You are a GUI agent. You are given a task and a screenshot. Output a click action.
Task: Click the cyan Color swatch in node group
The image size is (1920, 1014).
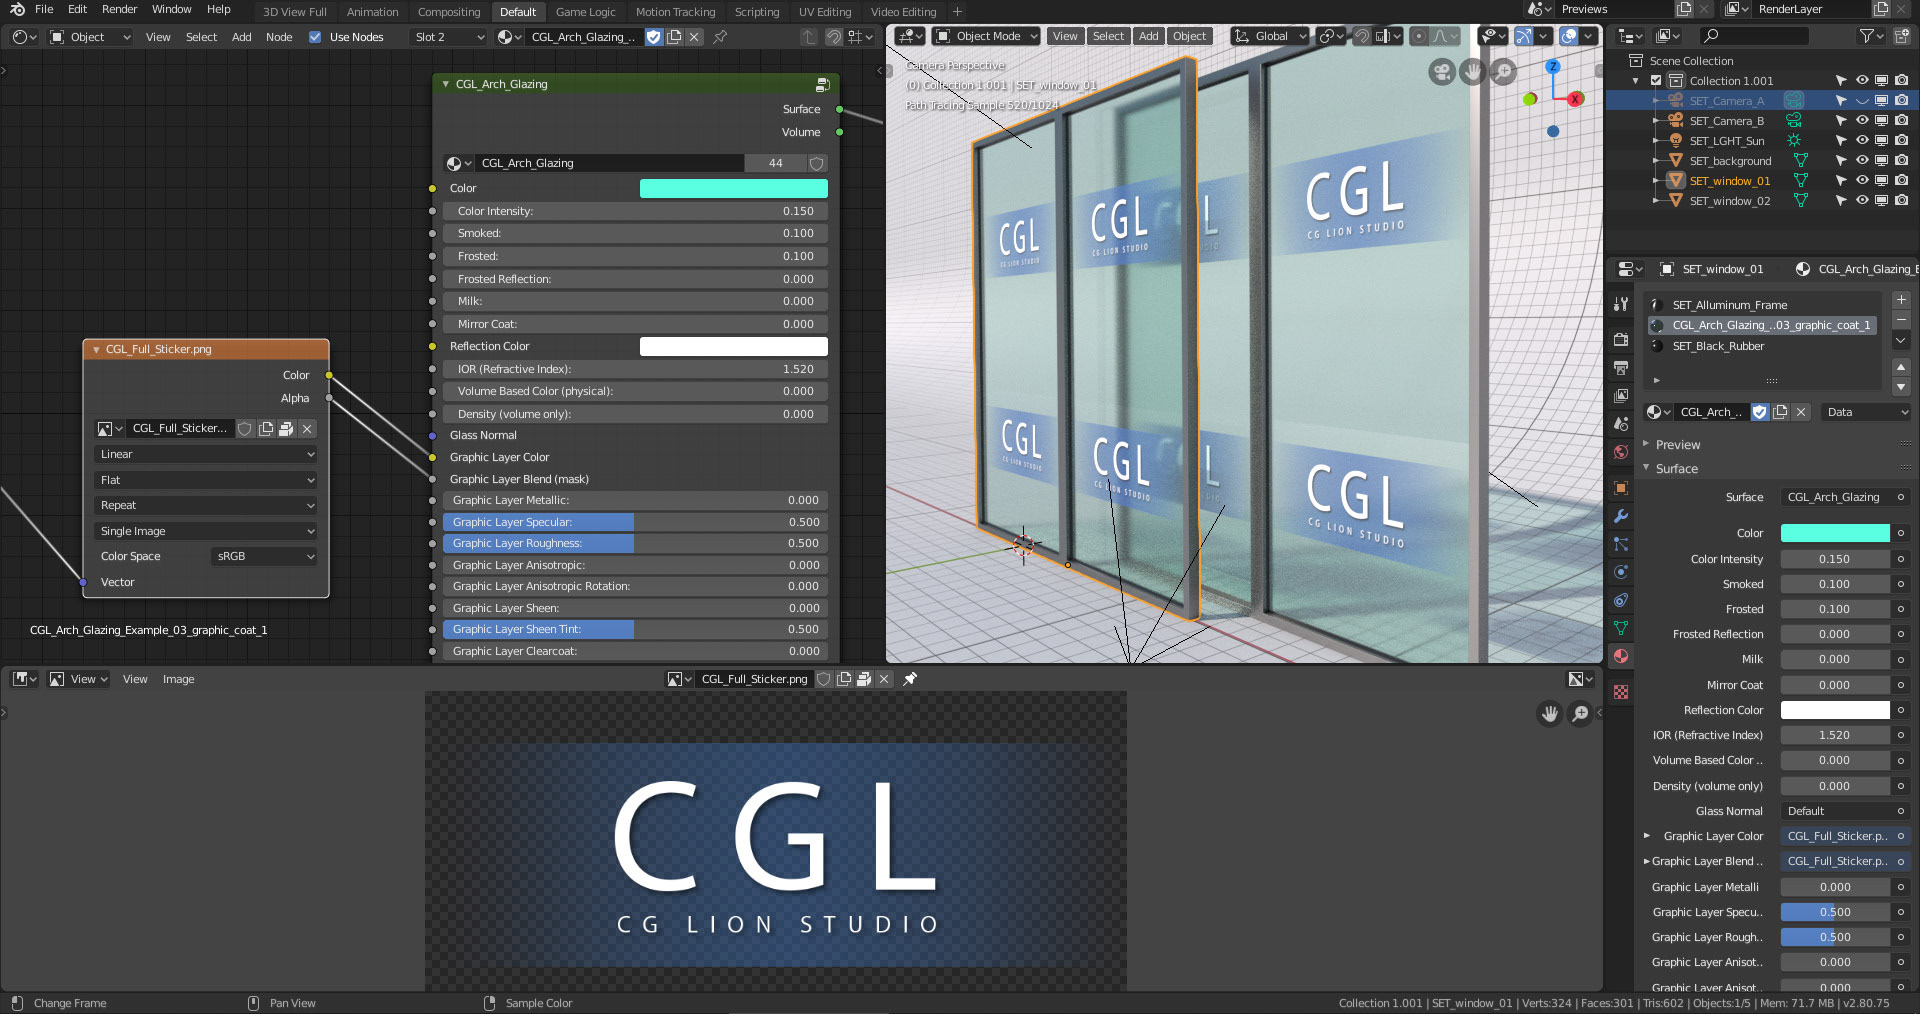coord(734,188)
